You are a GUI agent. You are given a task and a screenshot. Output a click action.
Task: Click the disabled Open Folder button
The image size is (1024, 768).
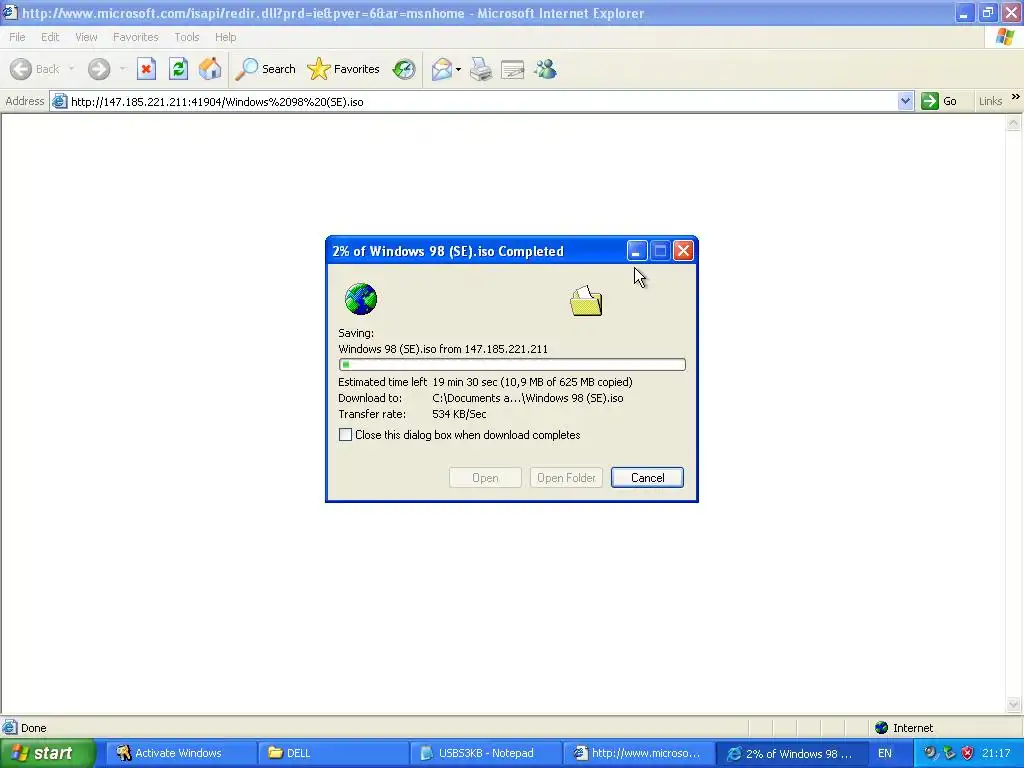point(566,477)
